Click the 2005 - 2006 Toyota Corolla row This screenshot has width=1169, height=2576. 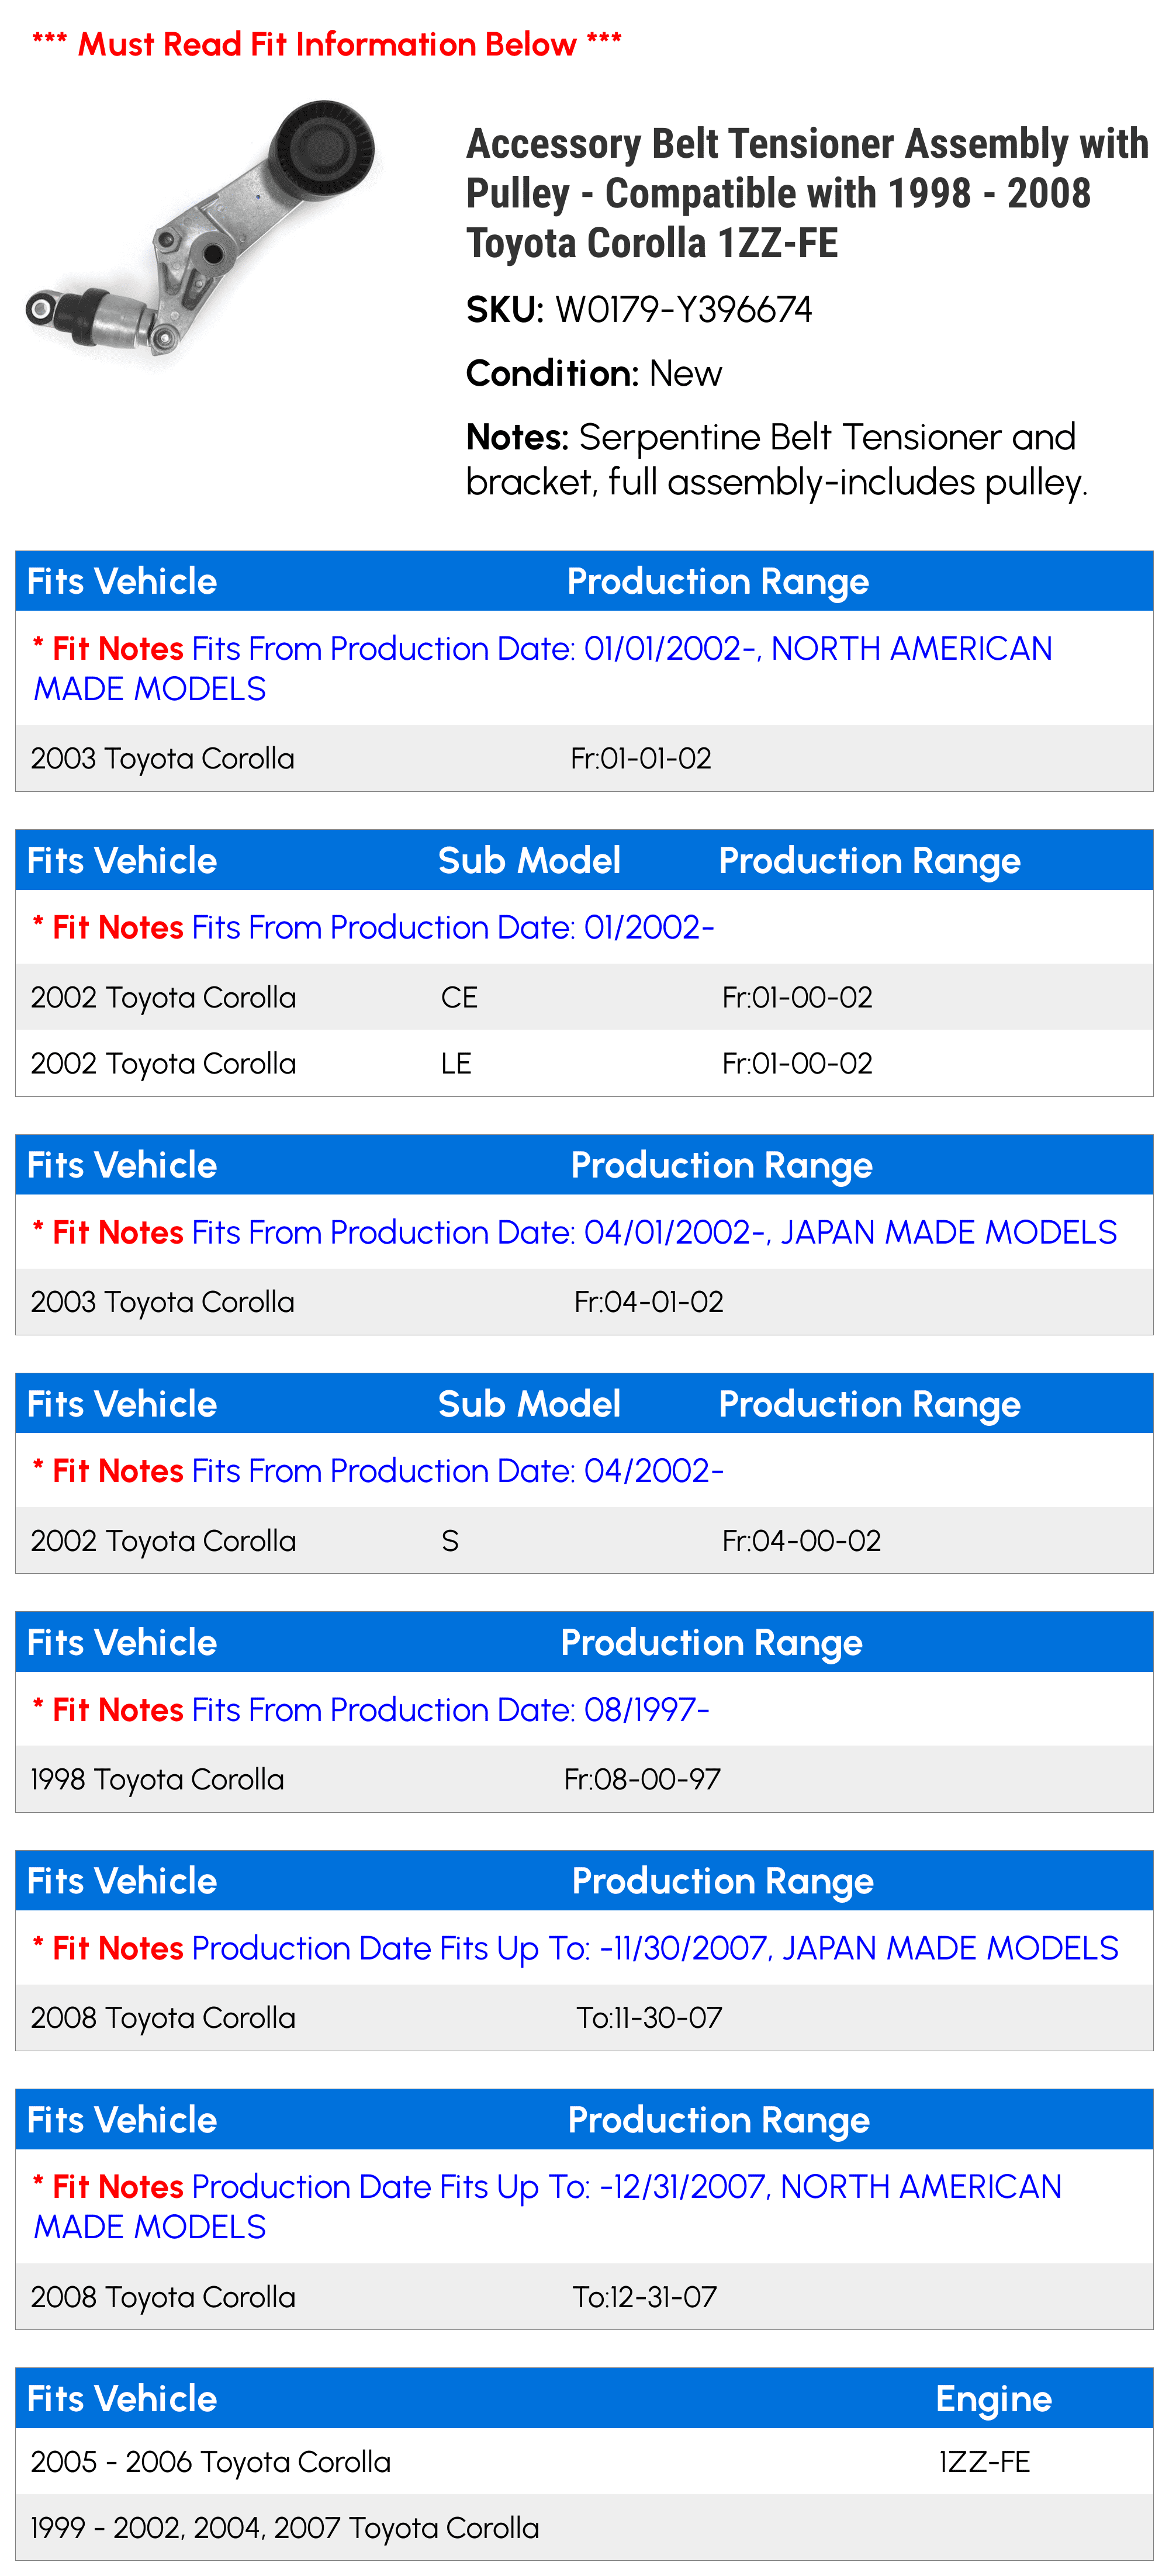pos(584,2462)
